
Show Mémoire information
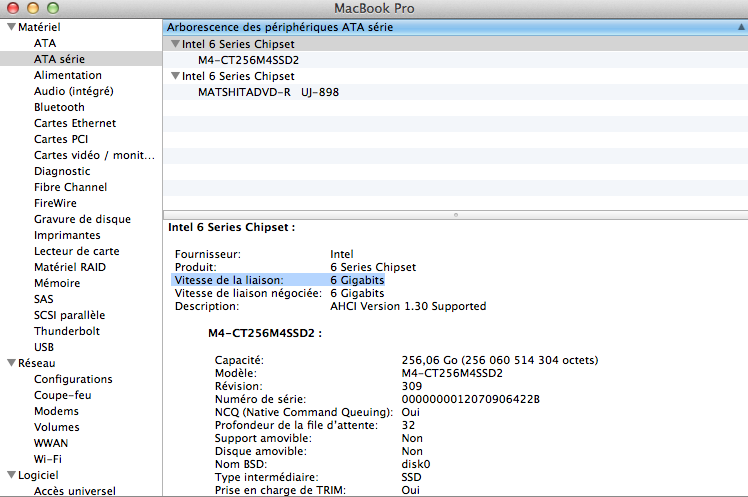(57, 283)
